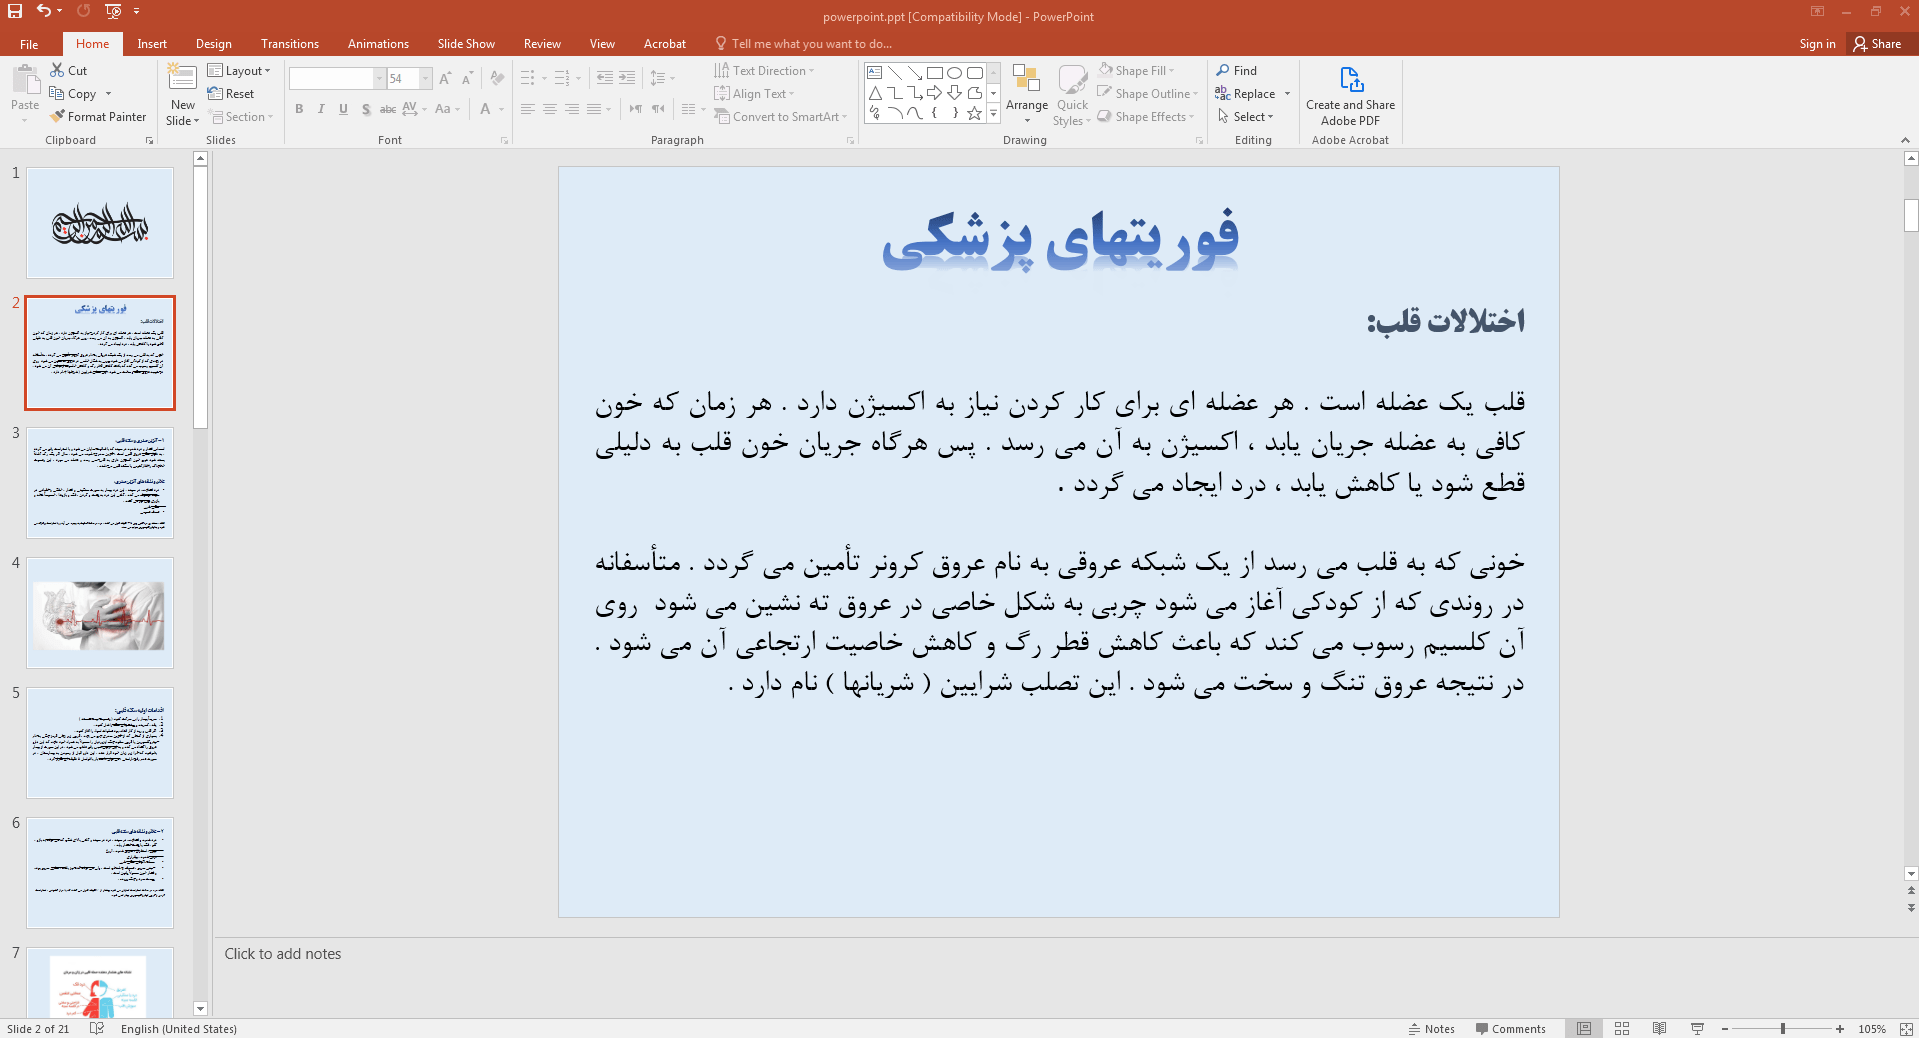Click Create and Share Adobe PDF
This screenshot has height=1038, width=1919.
pos(1350,96)
